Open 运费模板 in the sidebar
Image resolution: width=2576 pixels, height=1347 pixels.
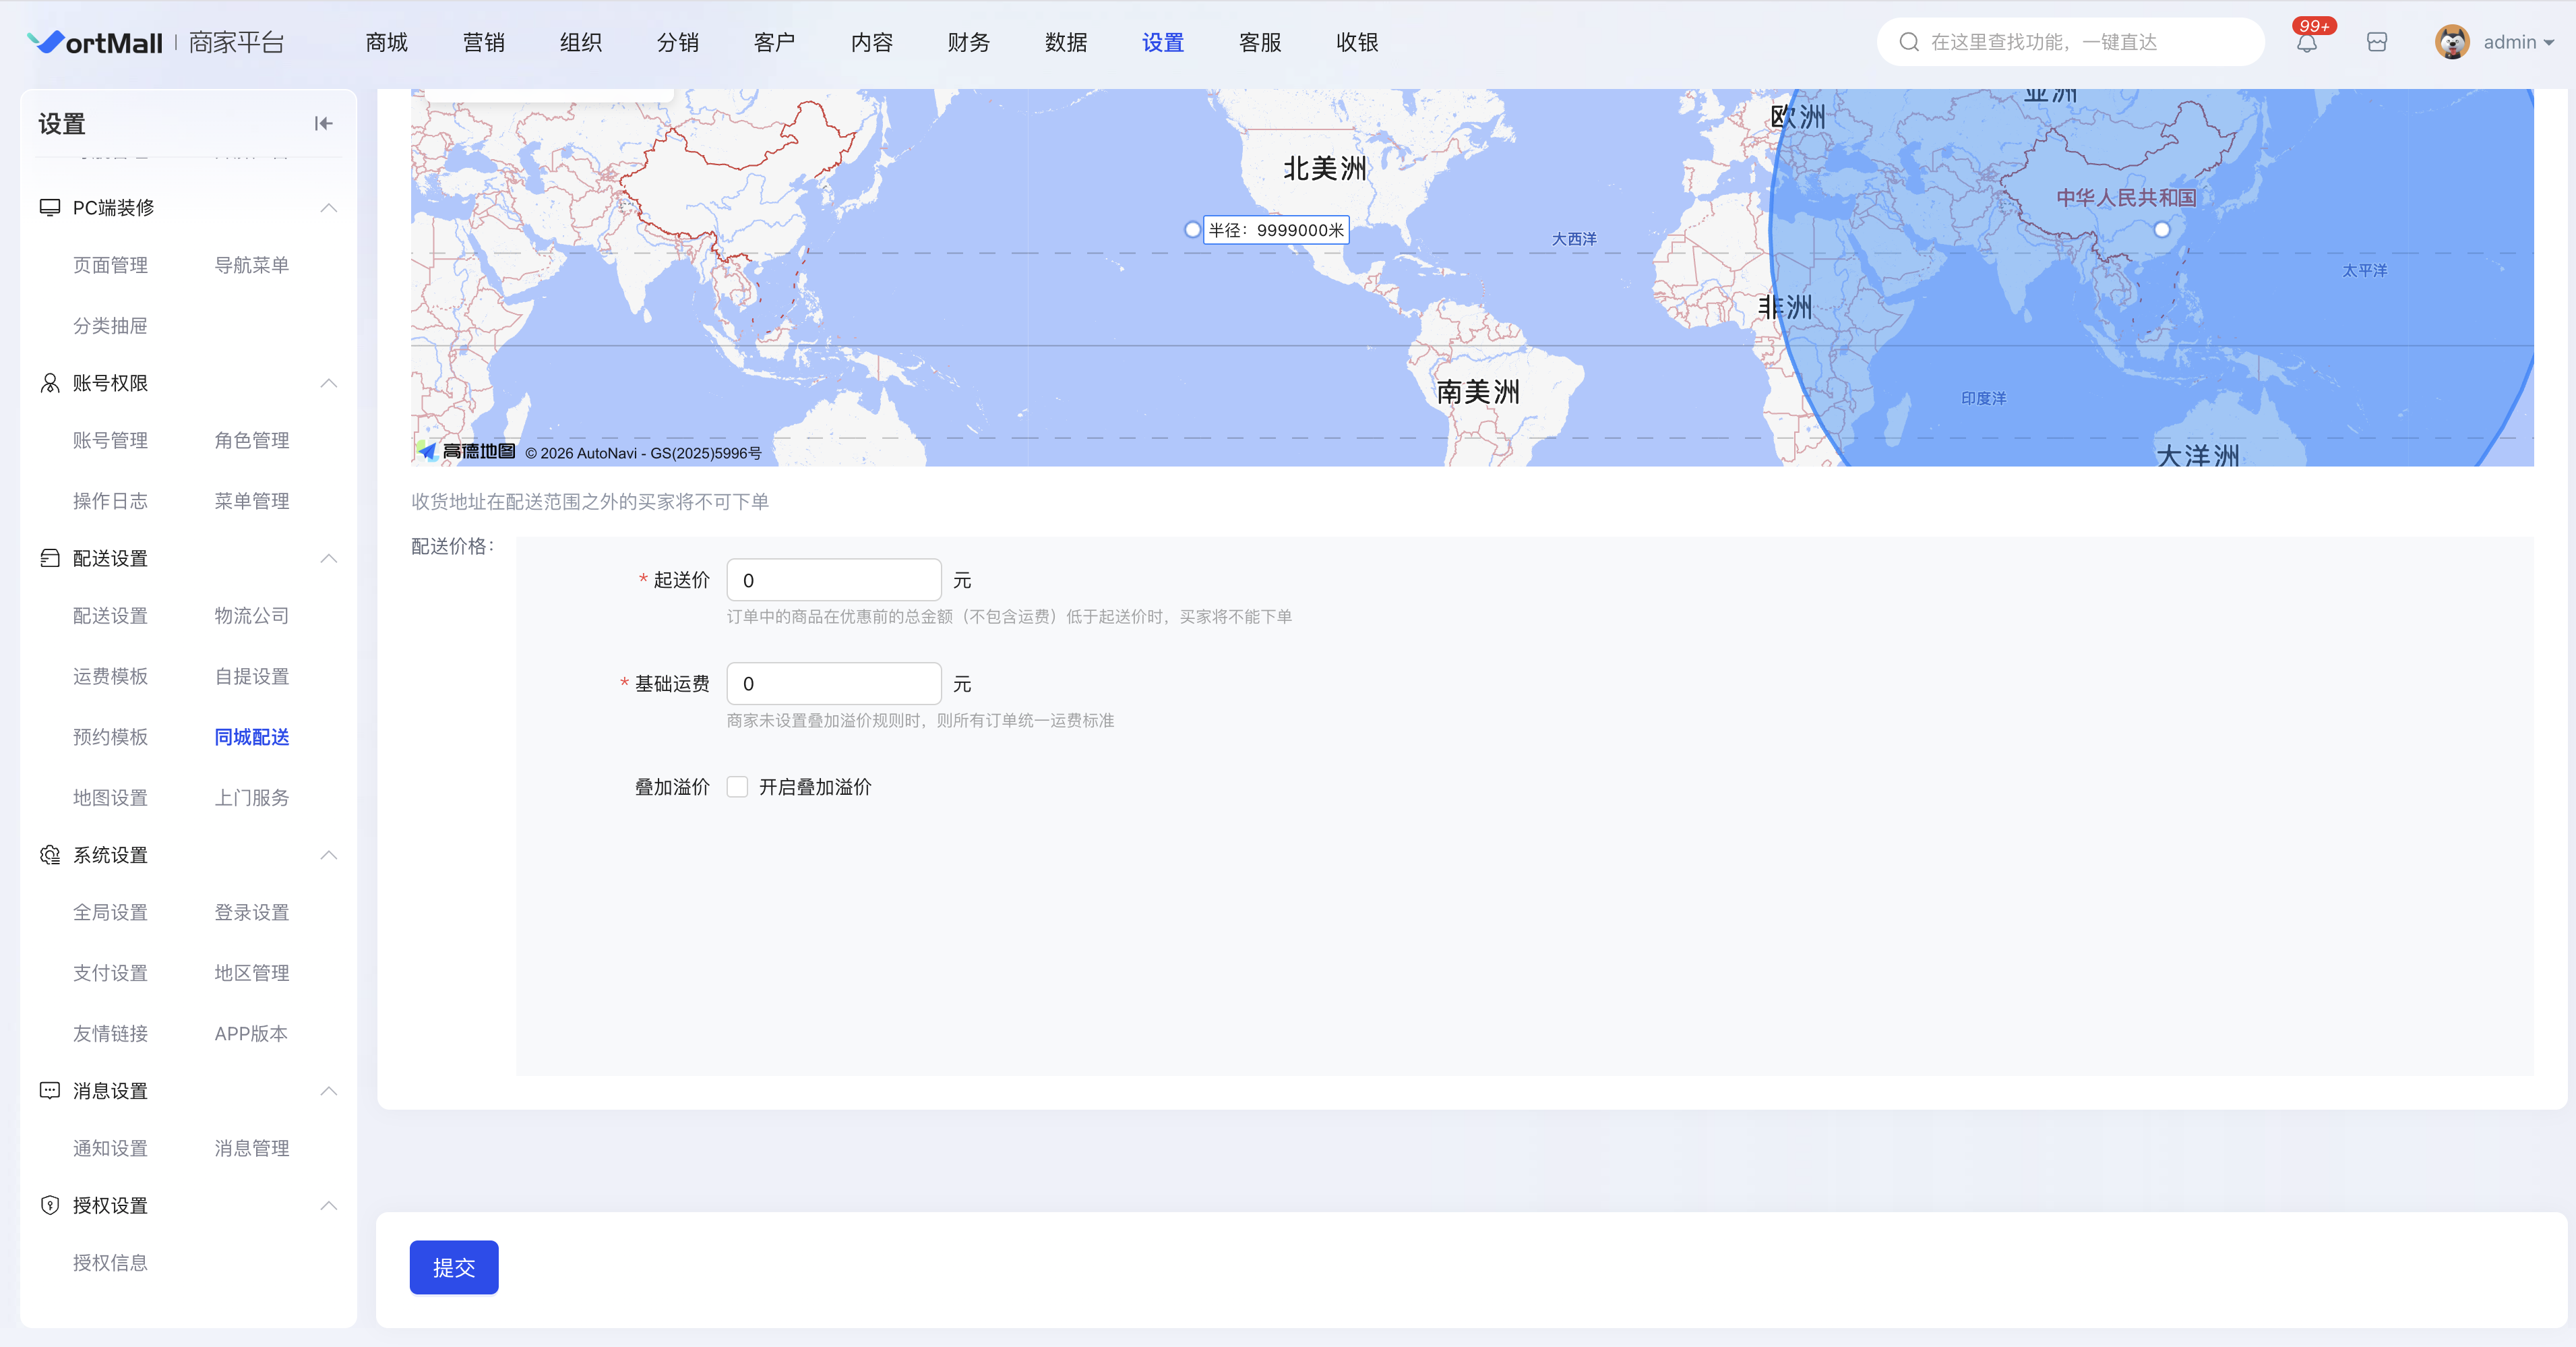pyautogui.click(x=110, y=676)
